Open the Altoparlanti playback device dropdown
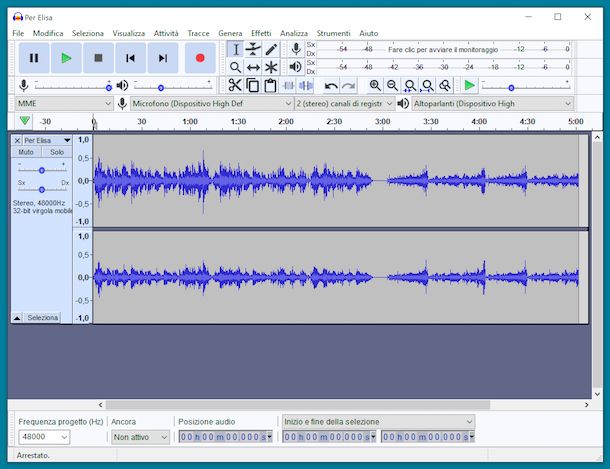This screenshot has height=469, width=610. 493,103
